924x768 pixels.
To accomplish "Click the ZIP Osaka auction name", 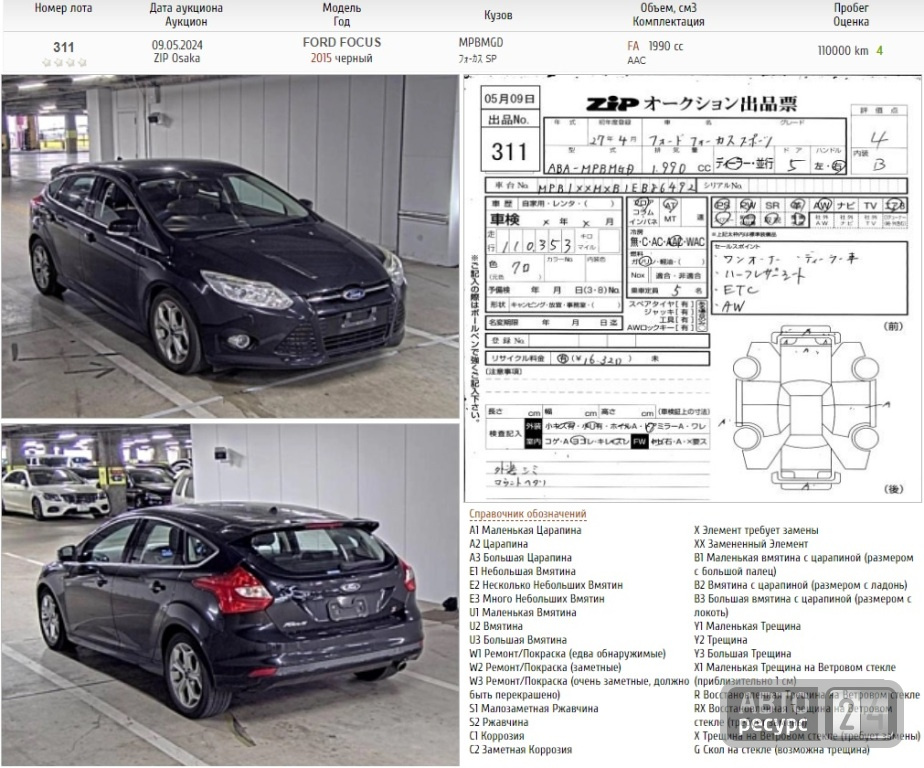I will (x=177, y=58).
